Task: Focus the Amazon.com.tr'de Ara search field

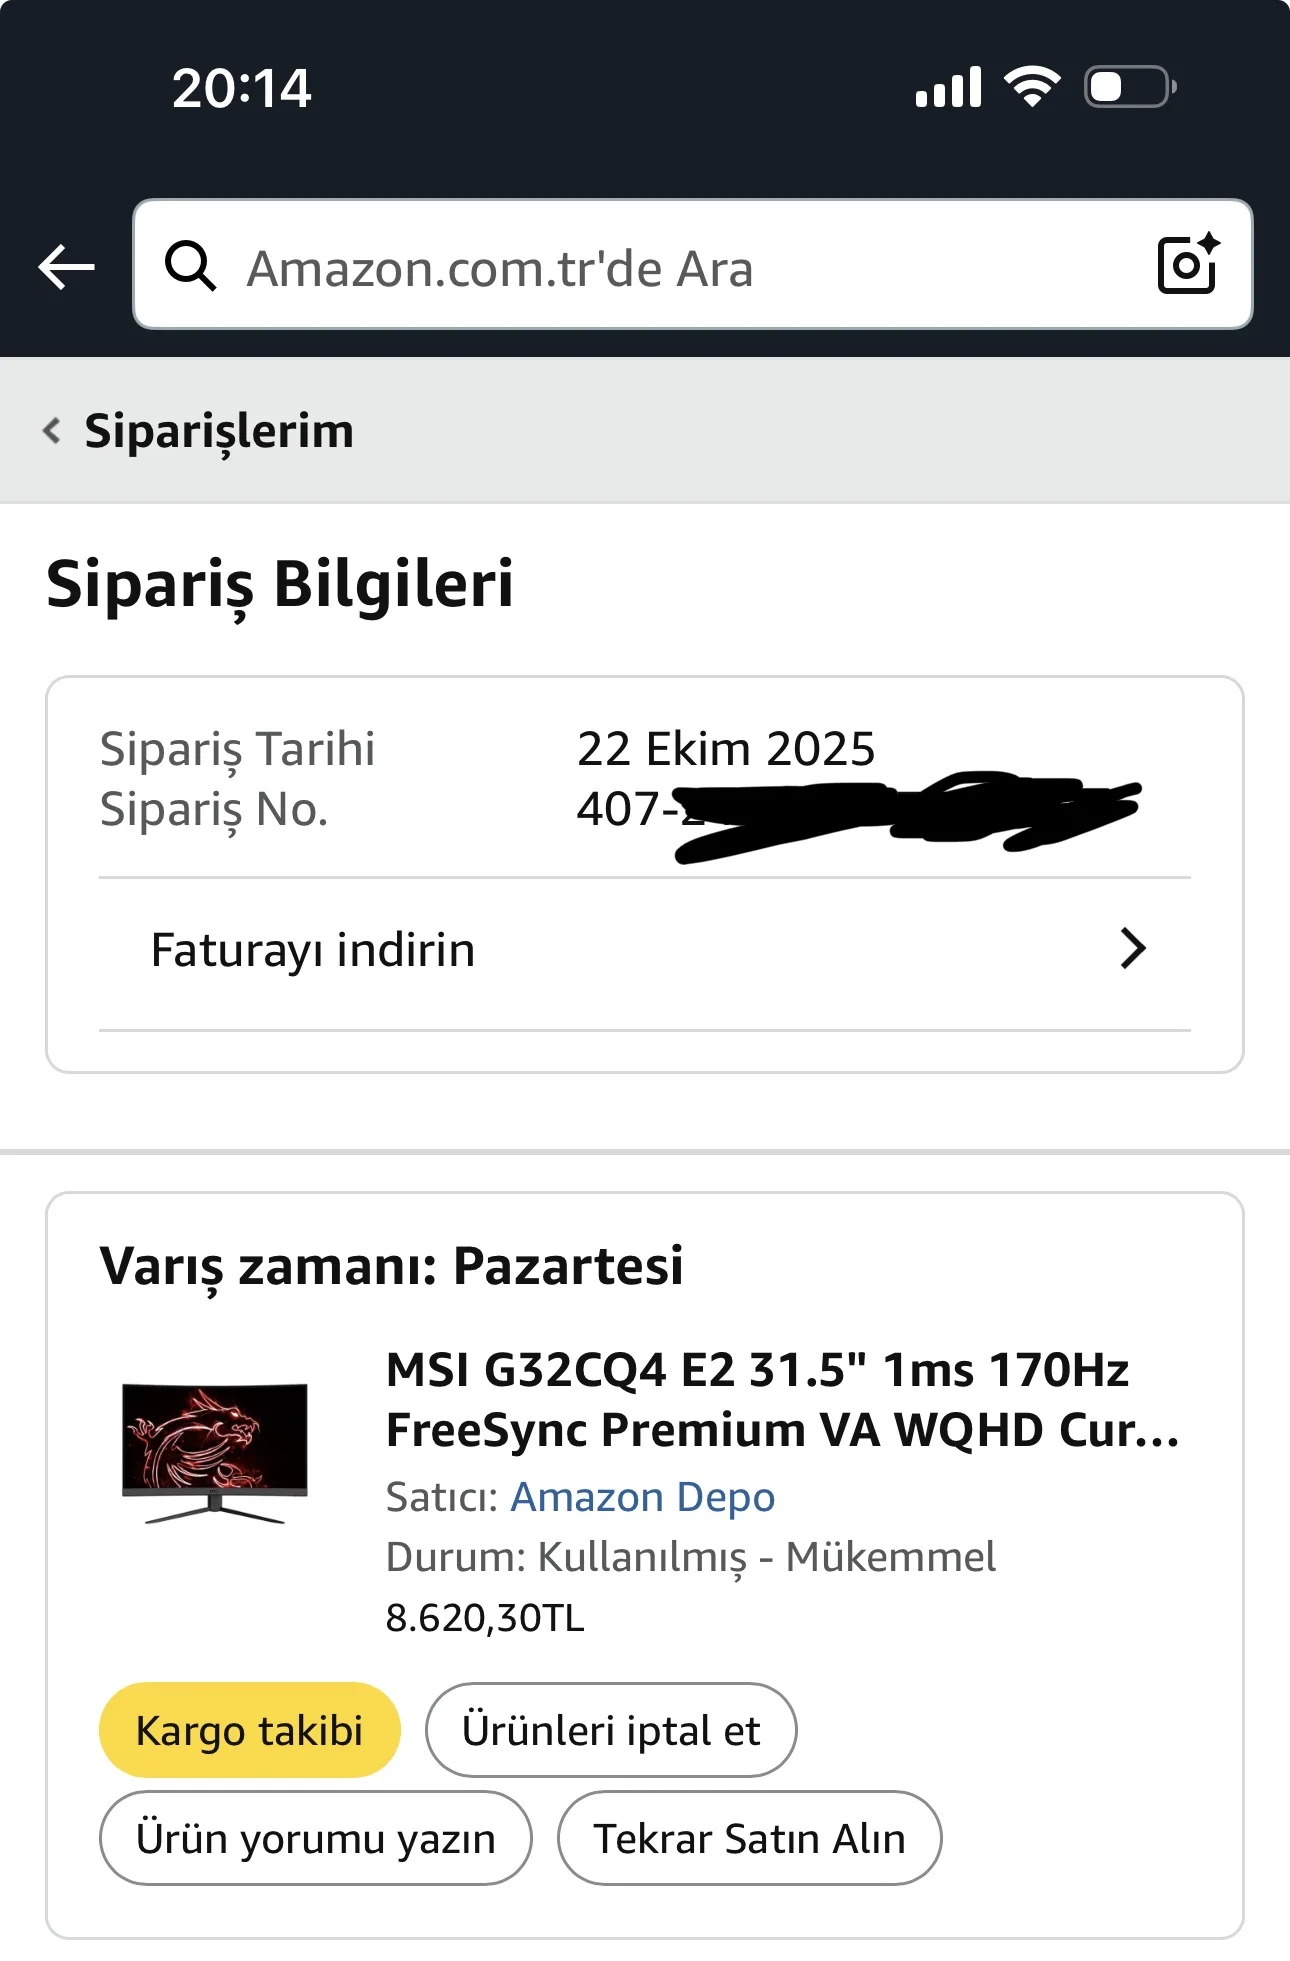Action: [650, 268]
